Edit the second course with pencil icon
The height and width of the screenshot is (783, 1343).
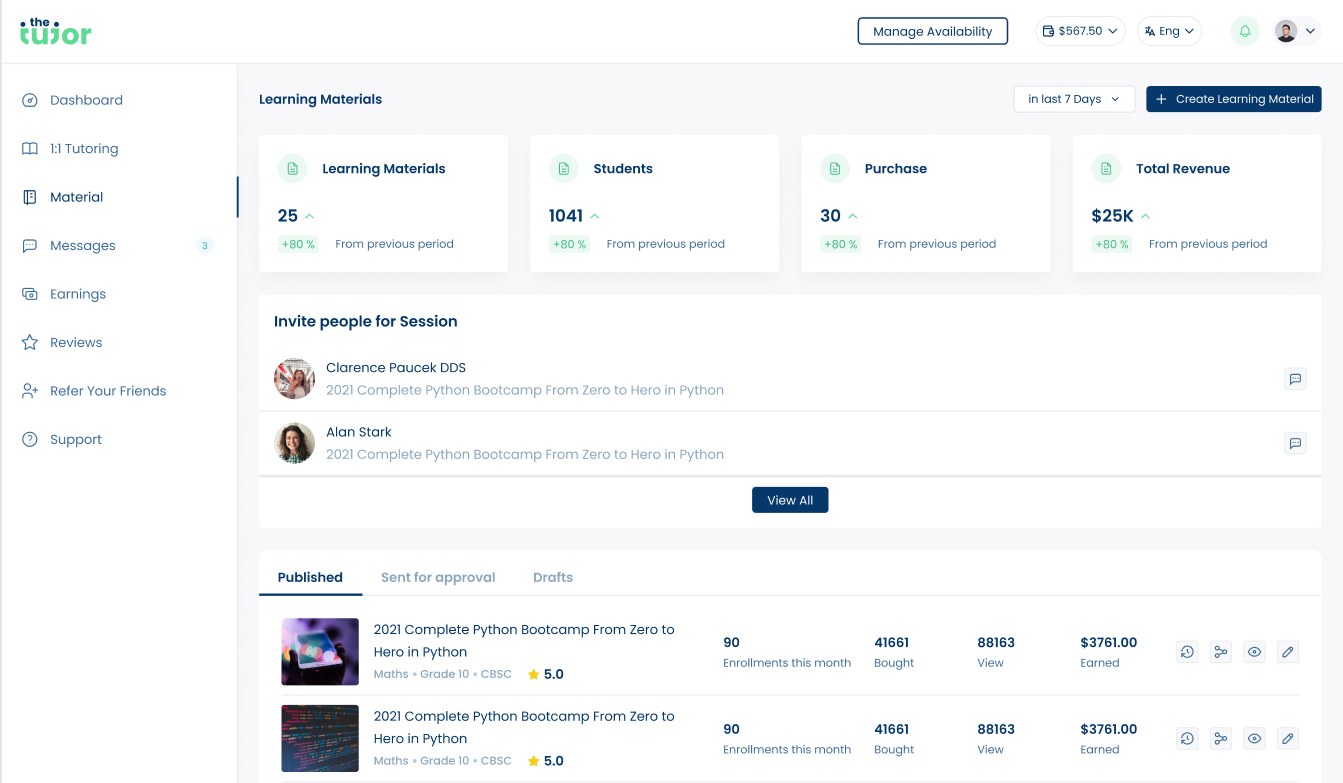(1288, 739)
